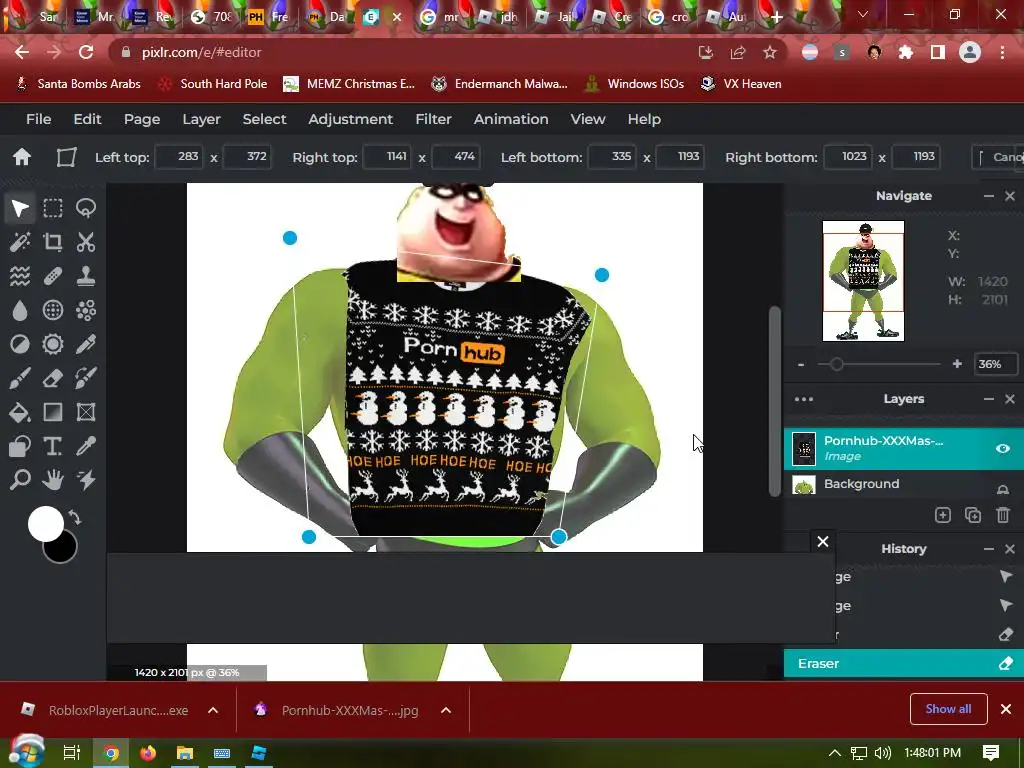Select the Liquify waves tool
Image resolution: width=1024 pixels, height=768 pixels.
(20, 276)
